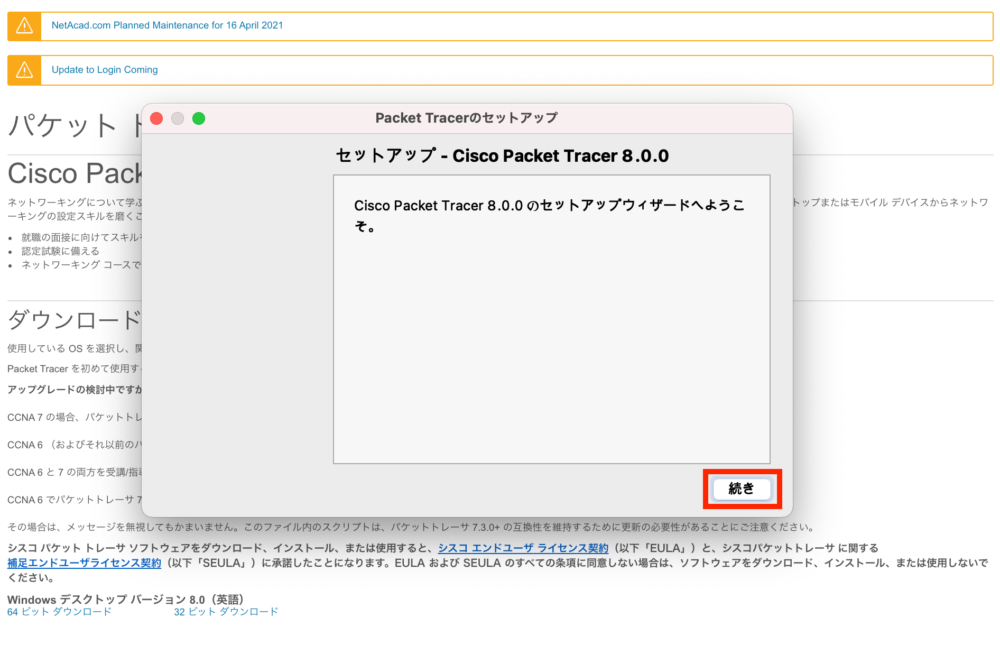Click the warning icon beside the NetAcad Planned Maintenance notice
Image resolution: width=1000 pixels, height=645 pixels.
tap(24, 26)
